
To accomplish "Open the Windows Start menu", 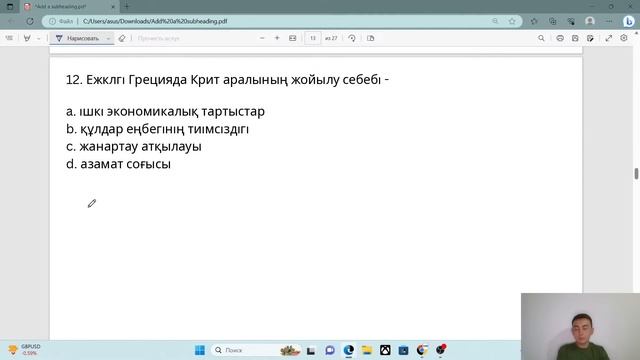I will [200, 350].
